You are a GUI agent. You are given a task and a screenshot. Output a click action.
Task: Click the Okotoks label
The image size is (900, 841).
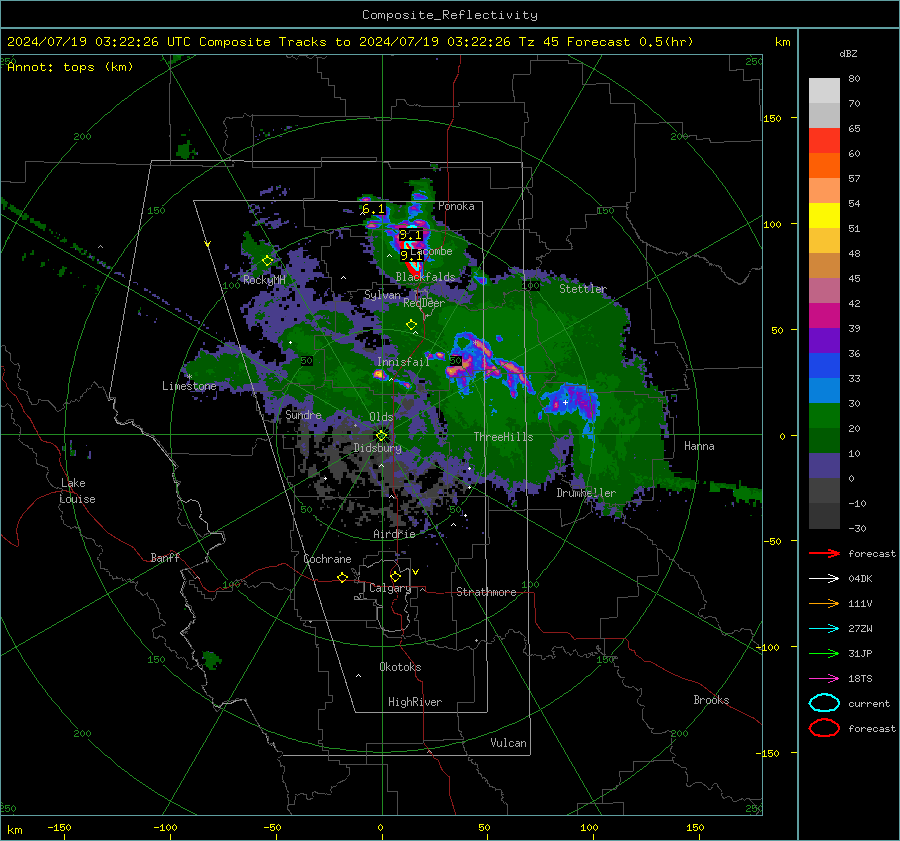[400, 667]
